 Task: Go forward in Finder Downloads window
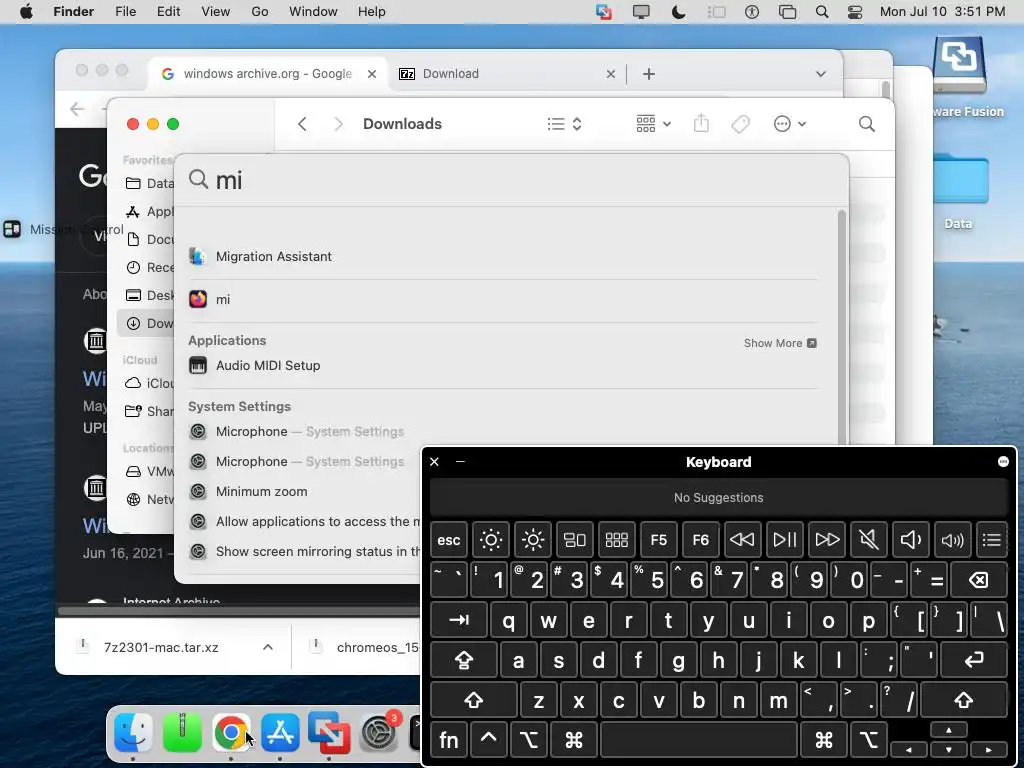point(338,124)
